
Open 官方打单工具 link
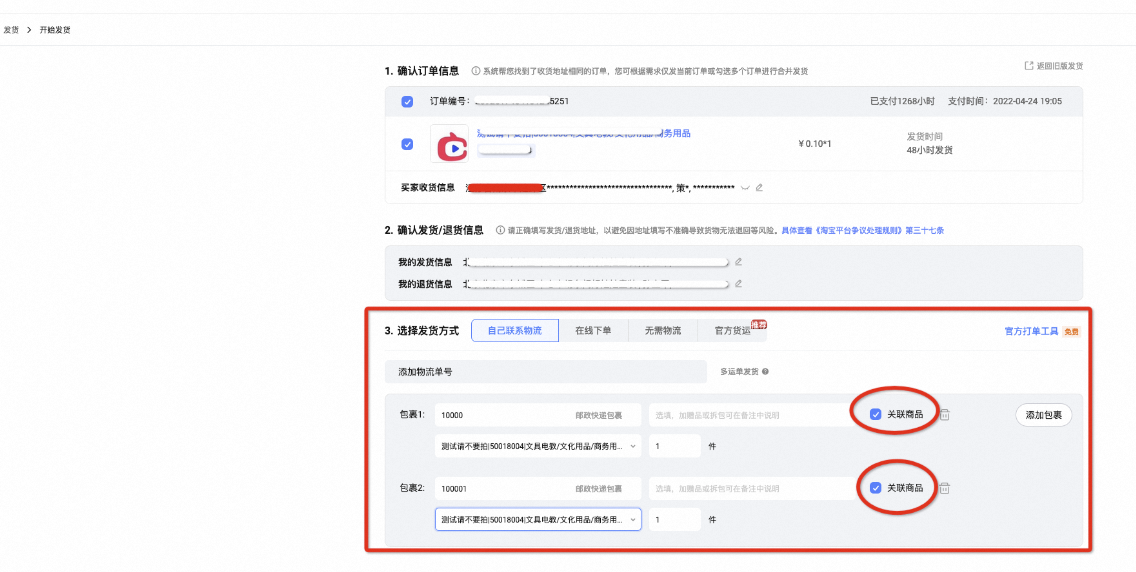(1032, 332)
